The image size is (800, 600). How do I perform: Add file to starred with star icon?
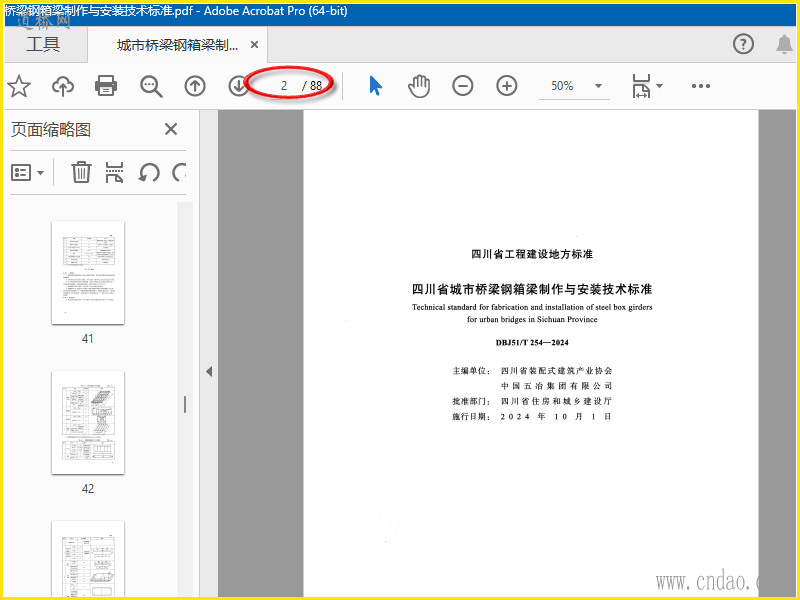click(x=19, y=86)
